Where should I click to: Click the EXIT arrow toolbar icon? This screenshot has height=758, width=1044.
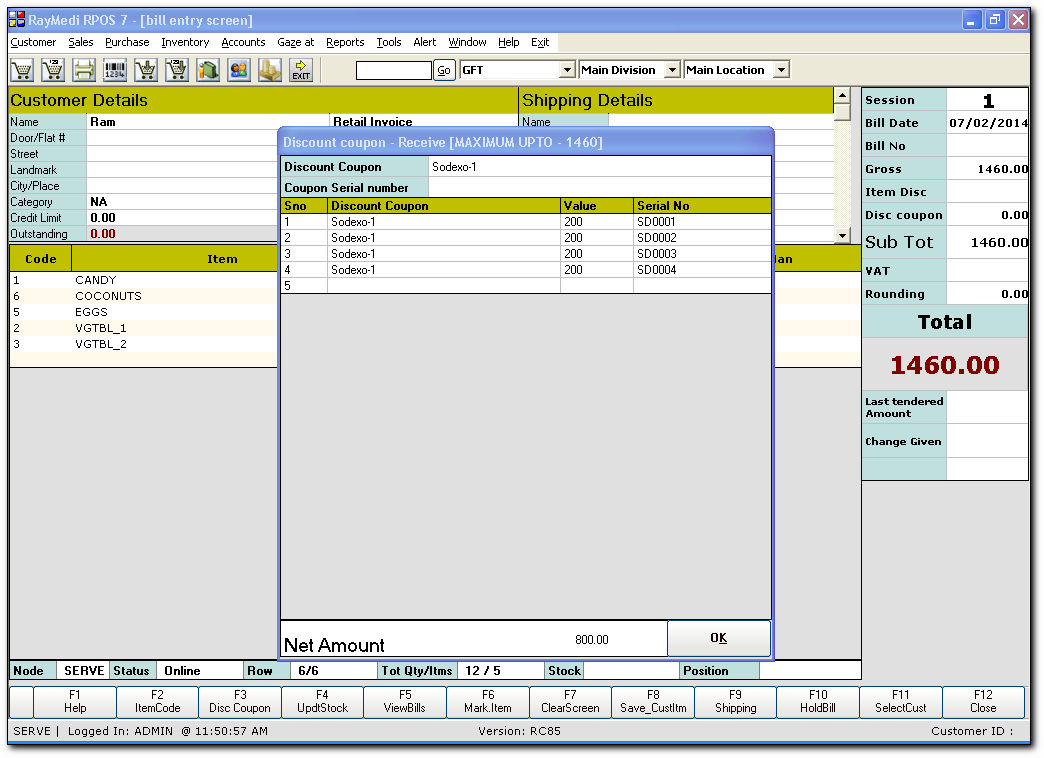[x=301, y=70]
